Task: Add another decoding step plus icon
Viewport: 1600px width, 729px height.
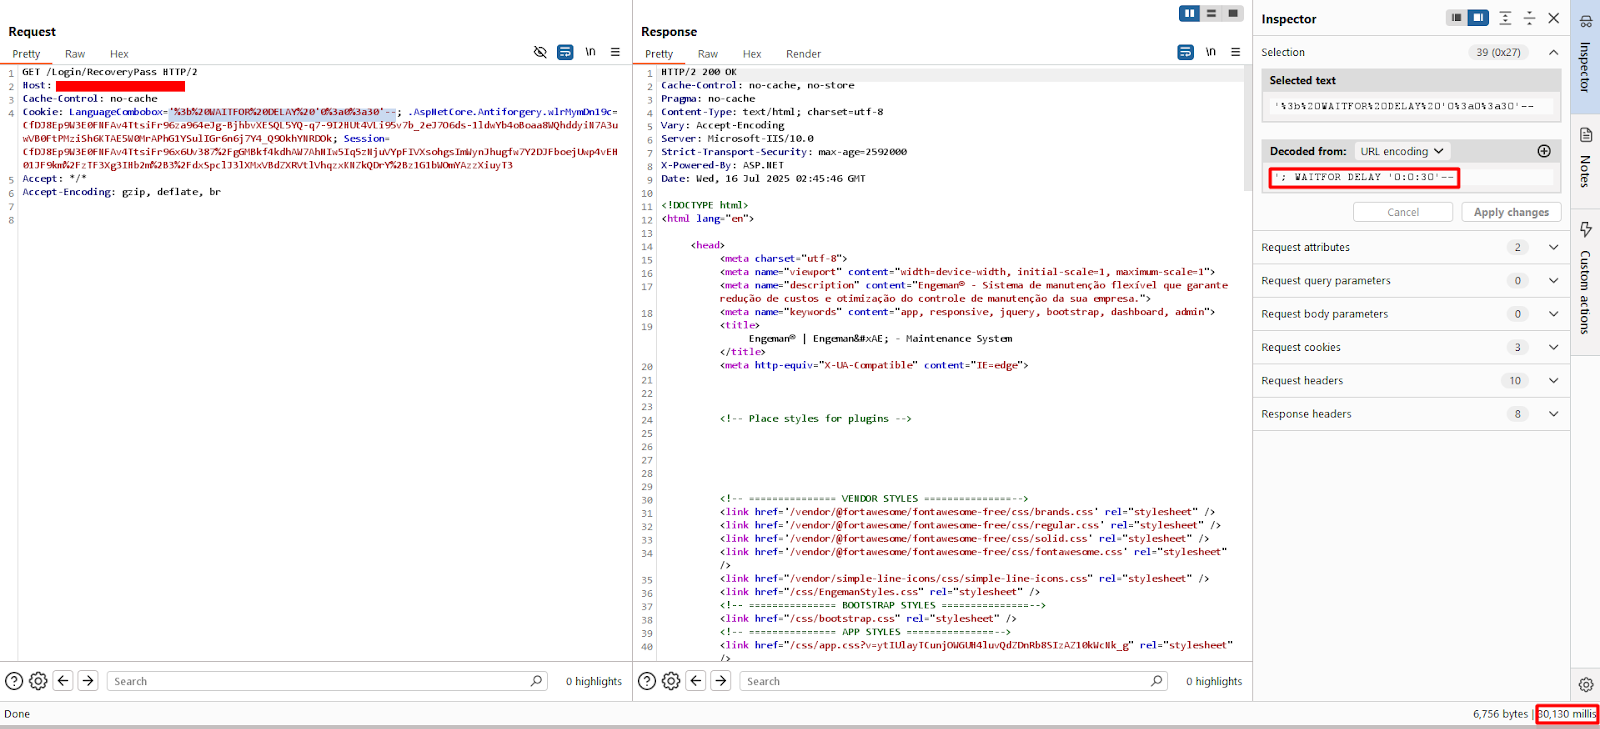Action: click(1544, 151)
